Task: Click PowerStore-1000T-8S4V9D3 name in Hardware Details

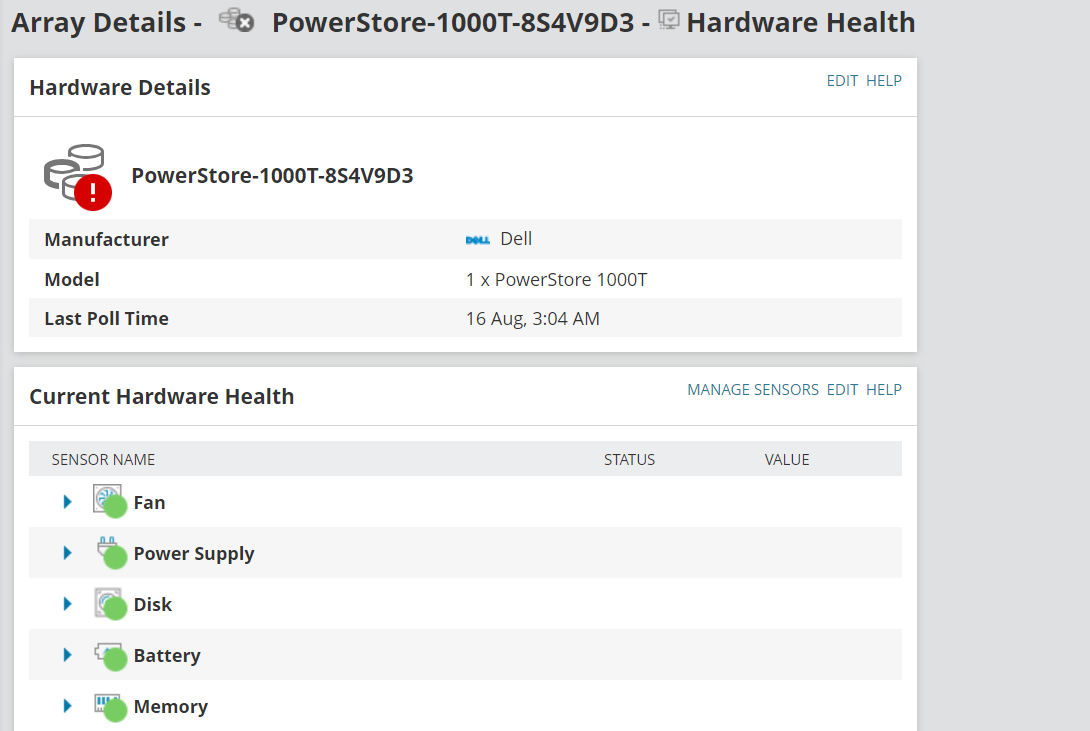Action: pyautogui.click(x=272, y=176)
